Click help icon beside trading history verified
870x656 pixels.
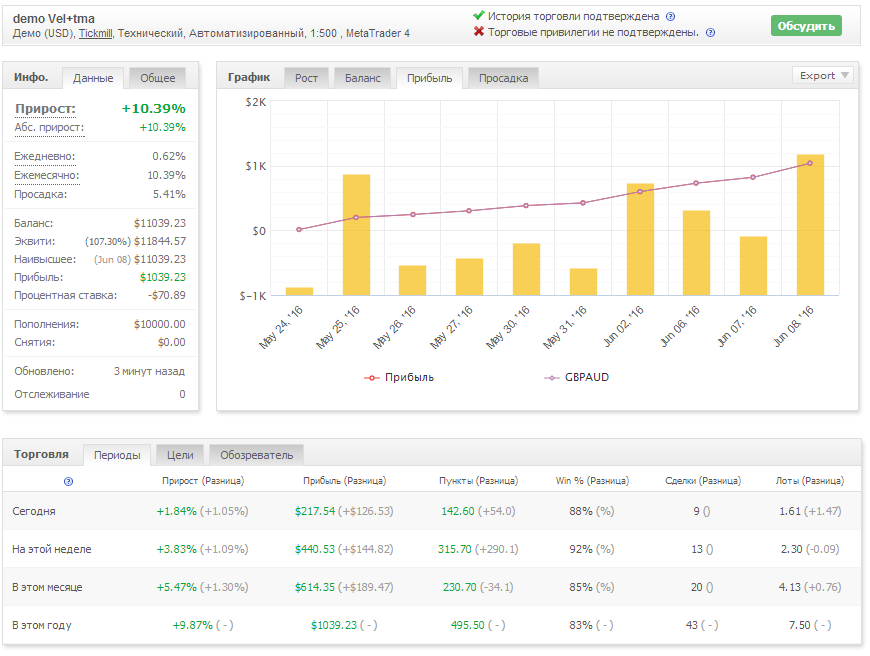[670, 17]
